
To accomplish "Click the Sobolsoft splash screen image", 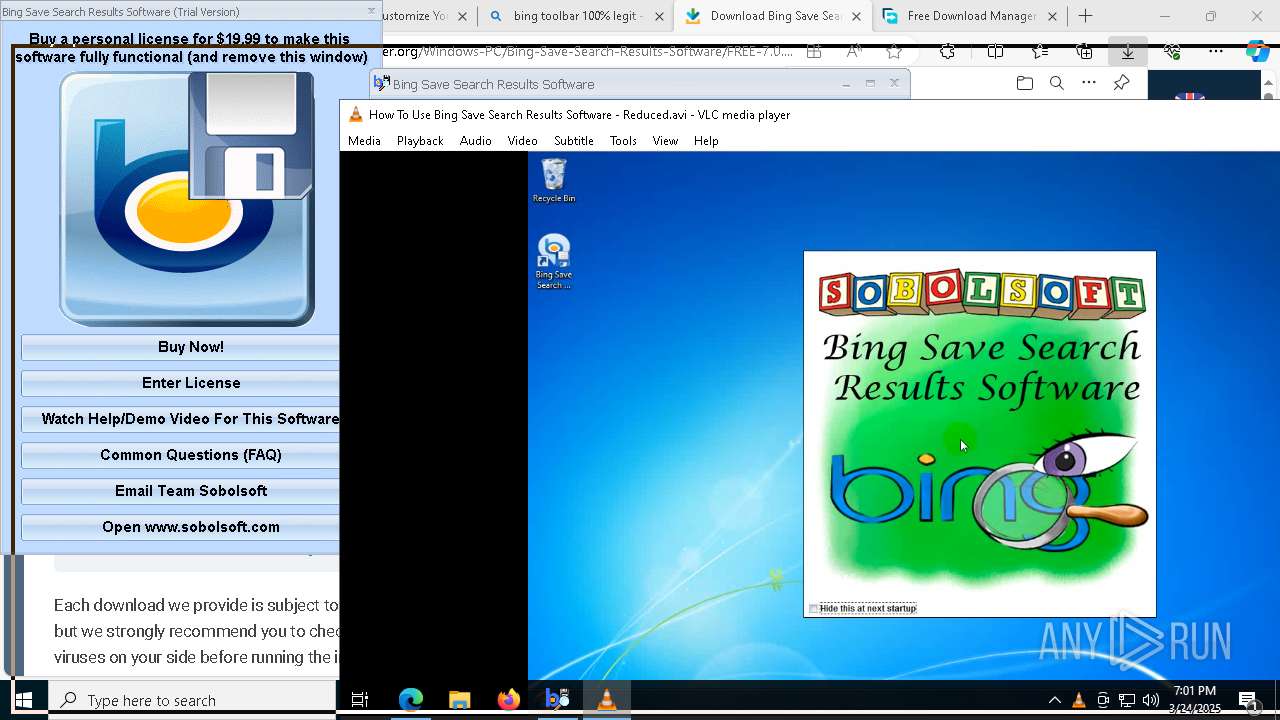I will [x=980, y=434].
